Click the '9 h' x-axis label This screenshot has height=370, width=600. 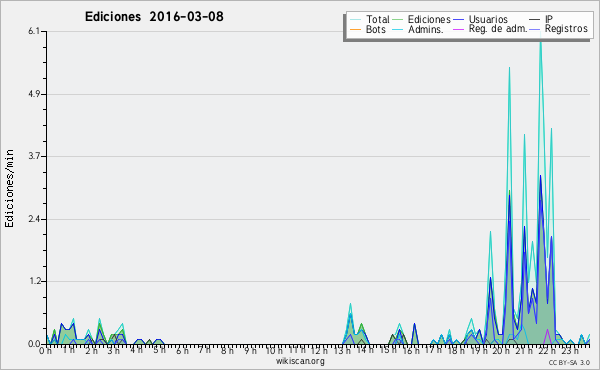click(250, 351)
